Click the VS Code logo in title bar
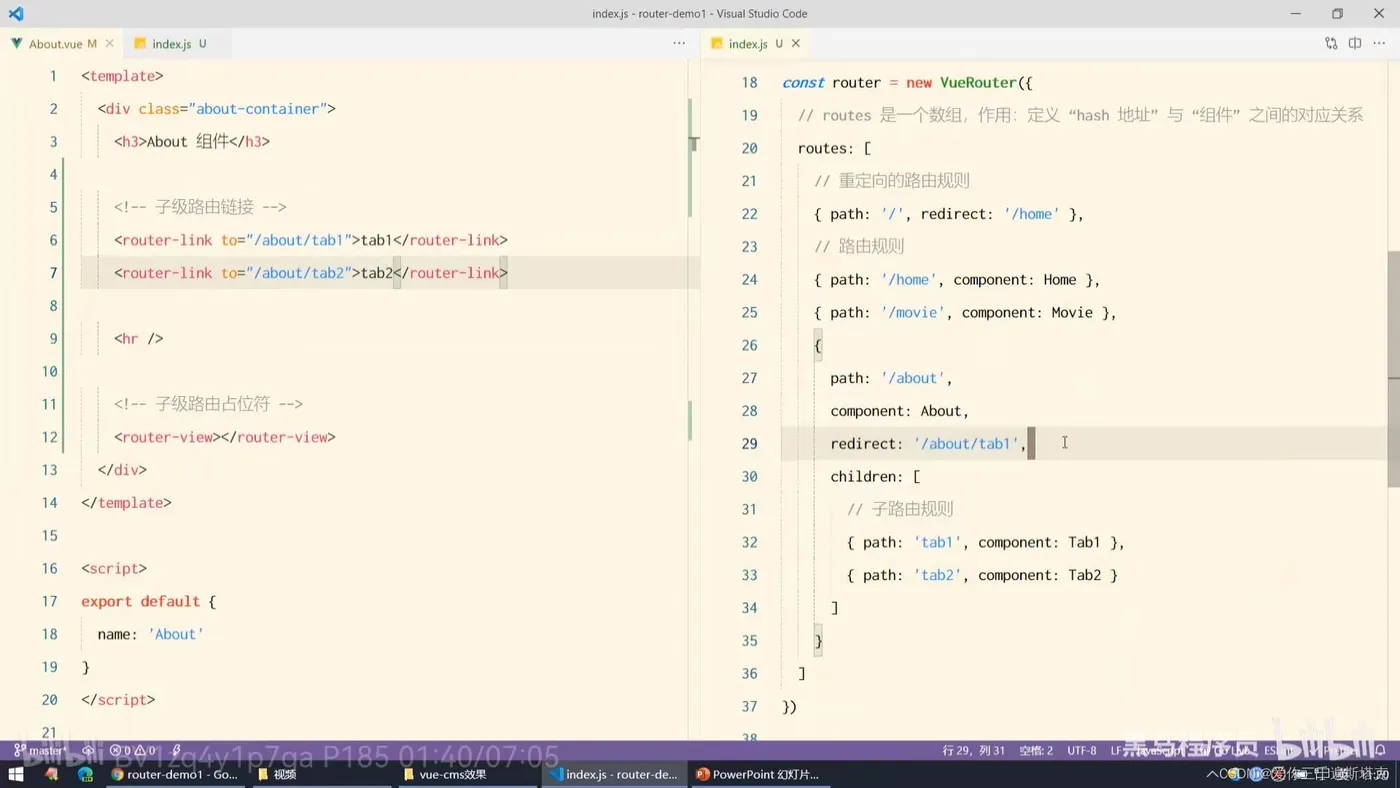 tap(16, 14)
